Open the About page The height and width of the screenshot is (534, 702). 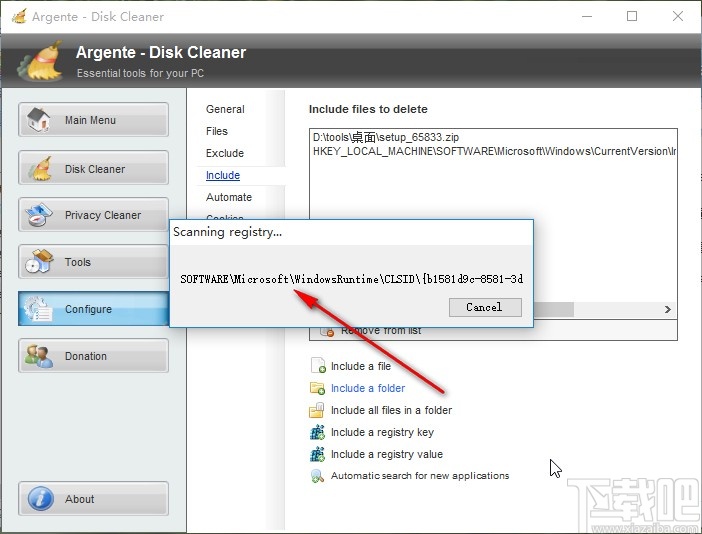(x=93, y=499)
